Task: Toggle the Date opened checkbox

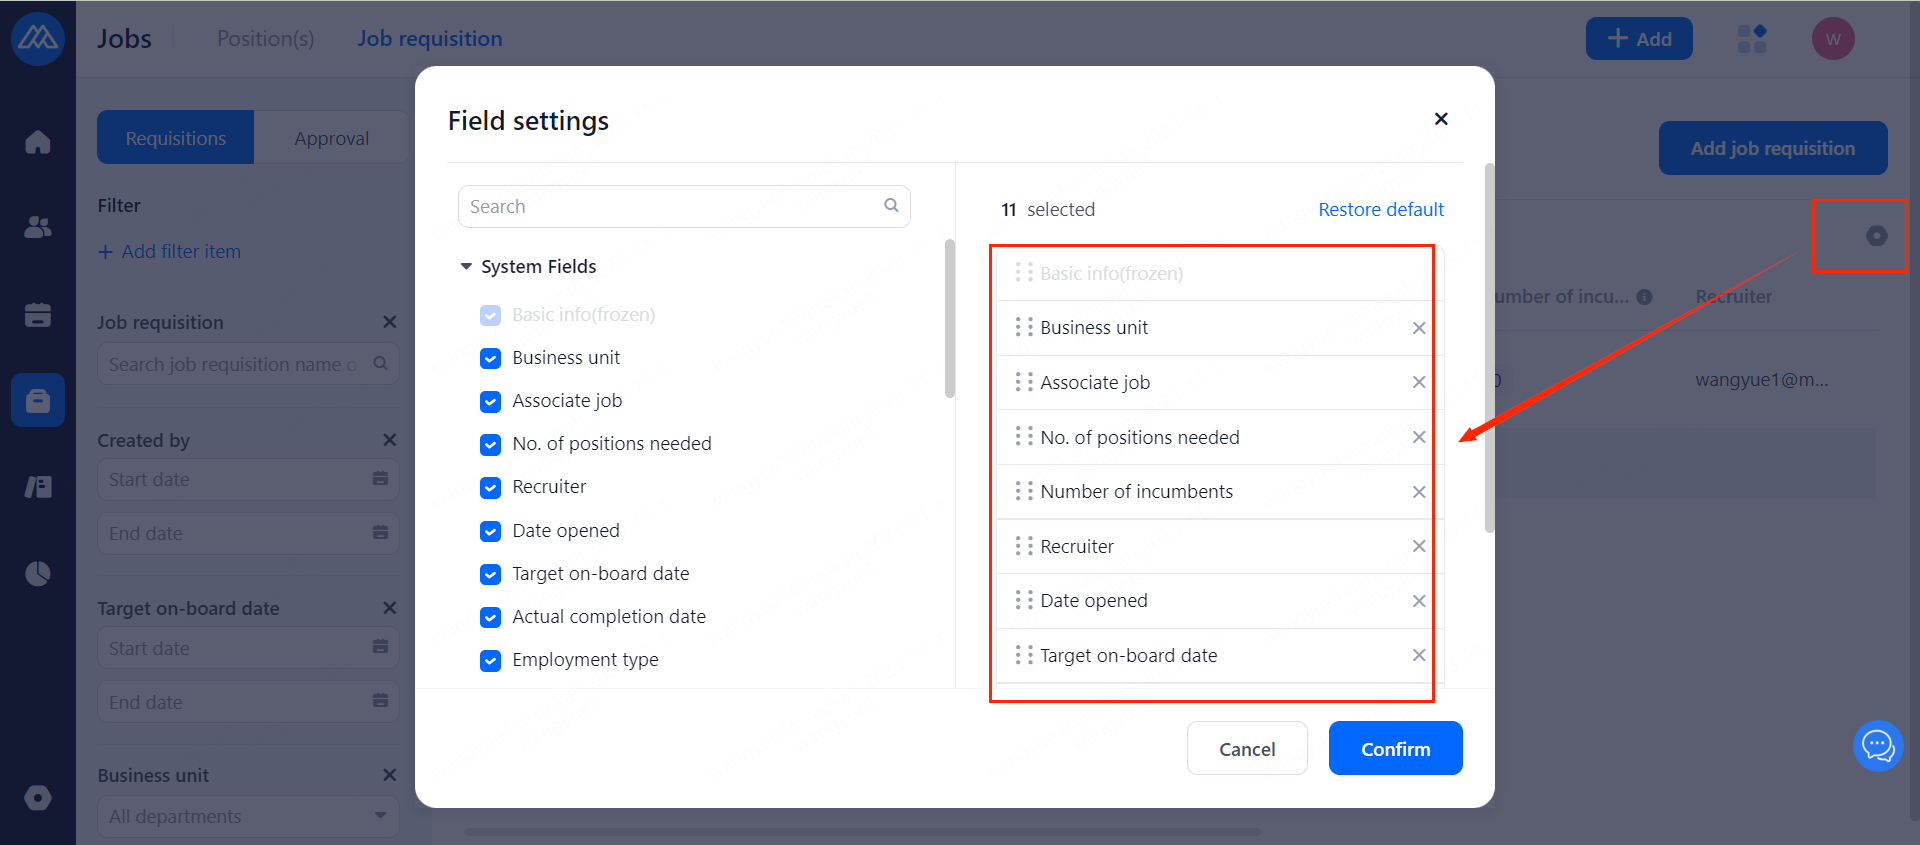Action: (490, 531)
